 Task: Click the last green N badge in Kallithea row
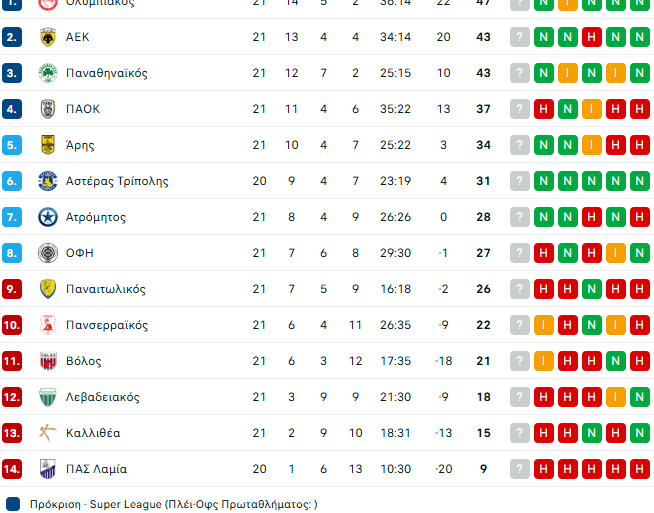(640, 433)
